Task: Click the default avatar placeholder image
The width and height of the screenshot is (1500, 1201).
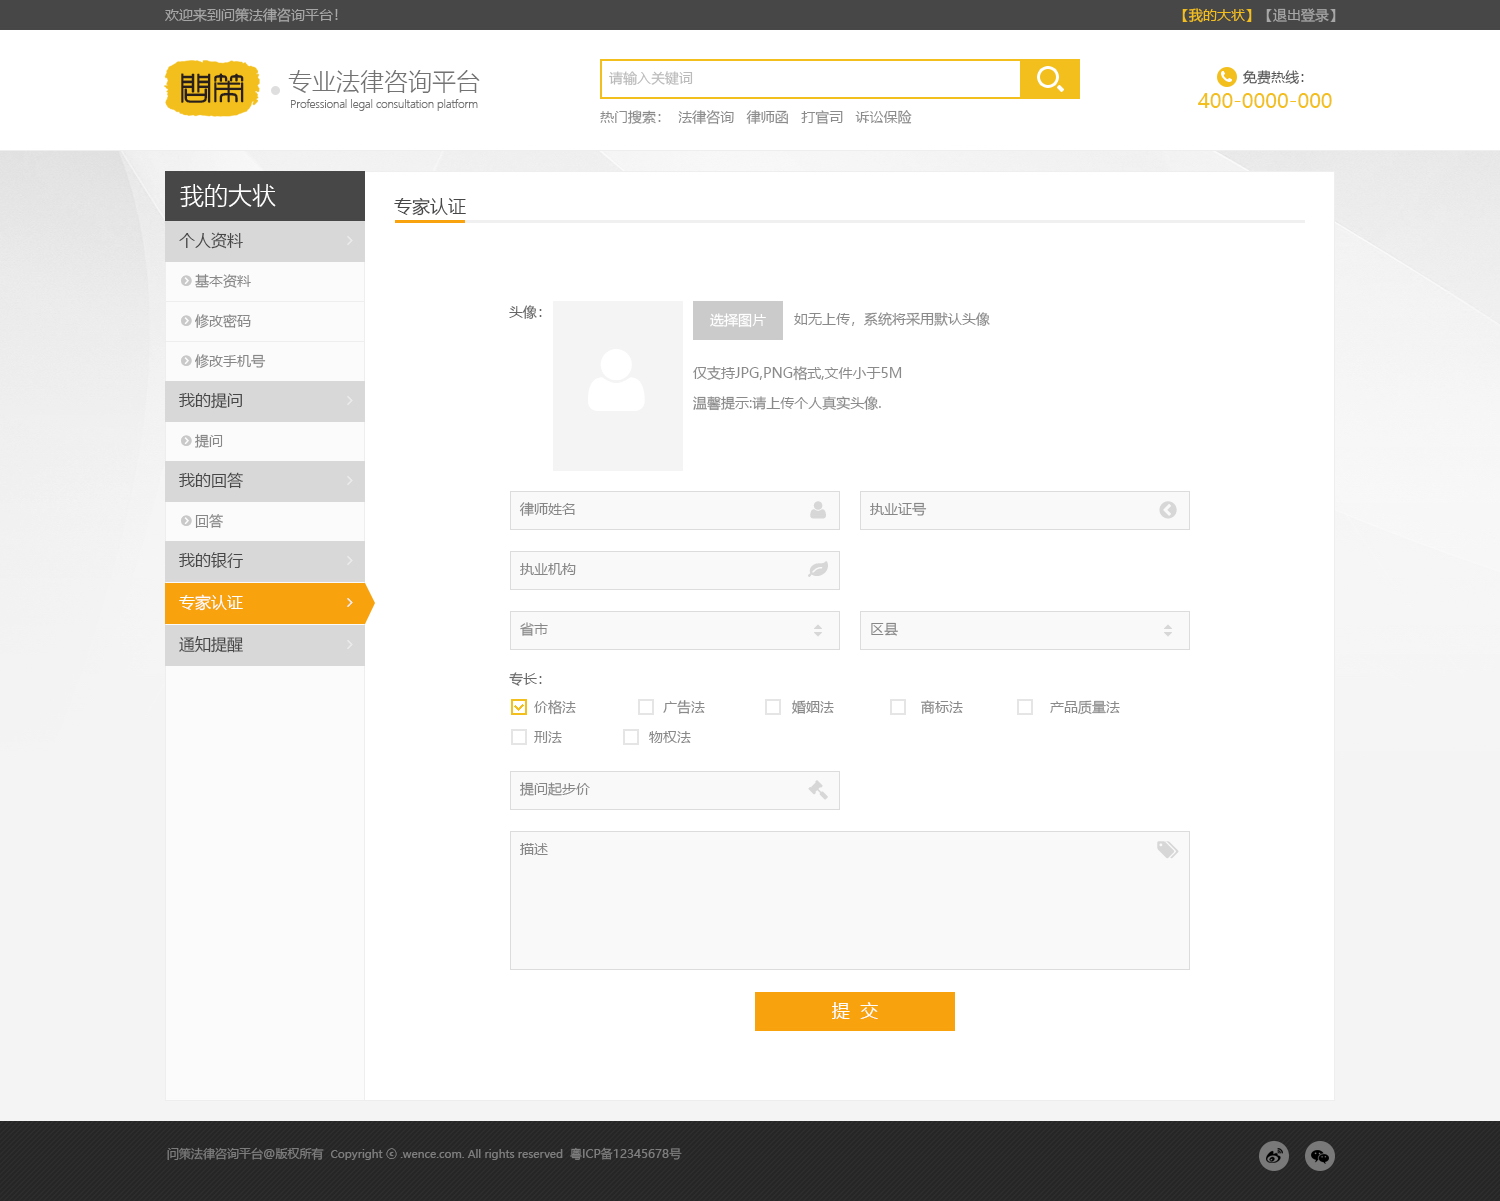Action: (618, 386)
